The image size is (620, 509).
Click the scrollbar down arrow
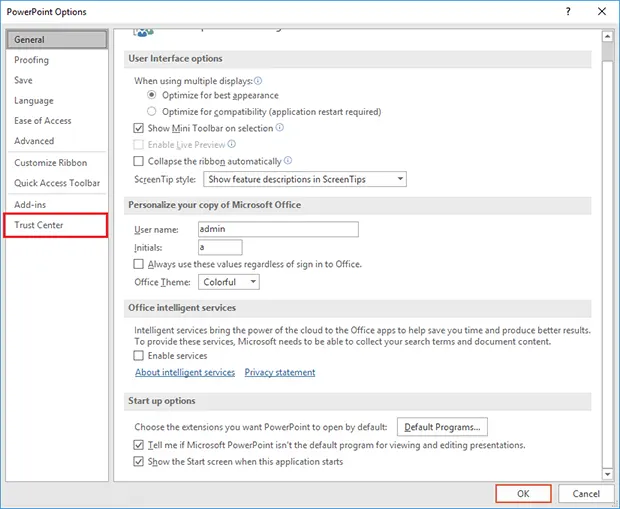pyautogui.click(x=607, y=474)
